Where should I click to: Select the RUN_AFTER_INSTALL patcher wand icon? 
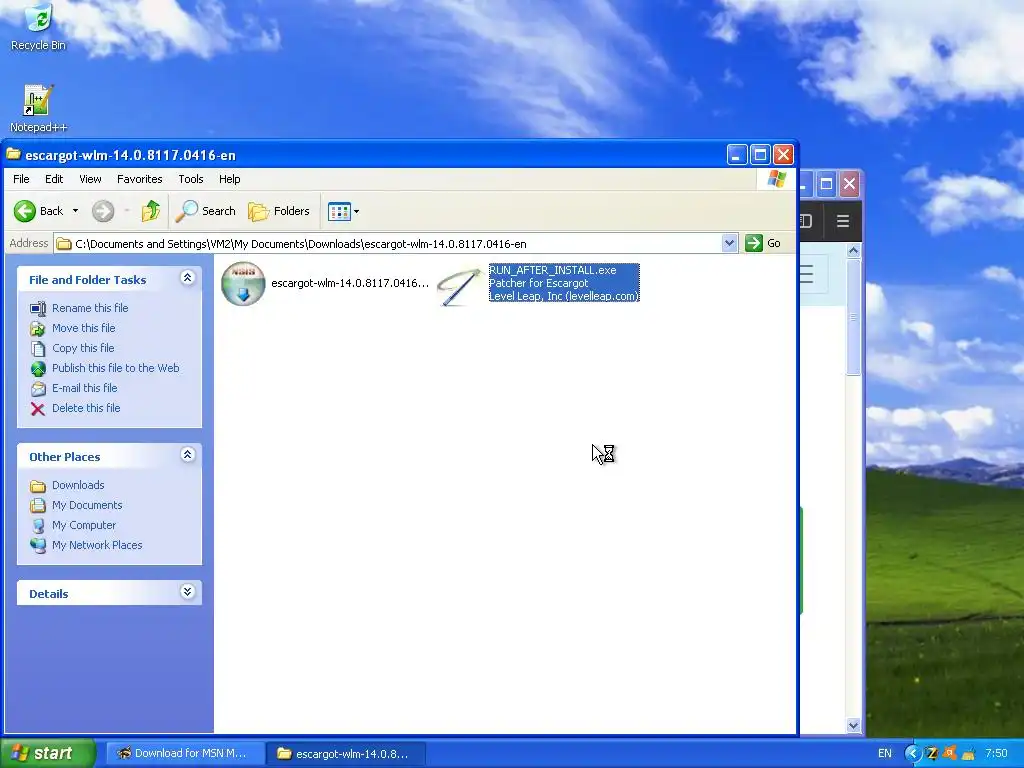459,285
